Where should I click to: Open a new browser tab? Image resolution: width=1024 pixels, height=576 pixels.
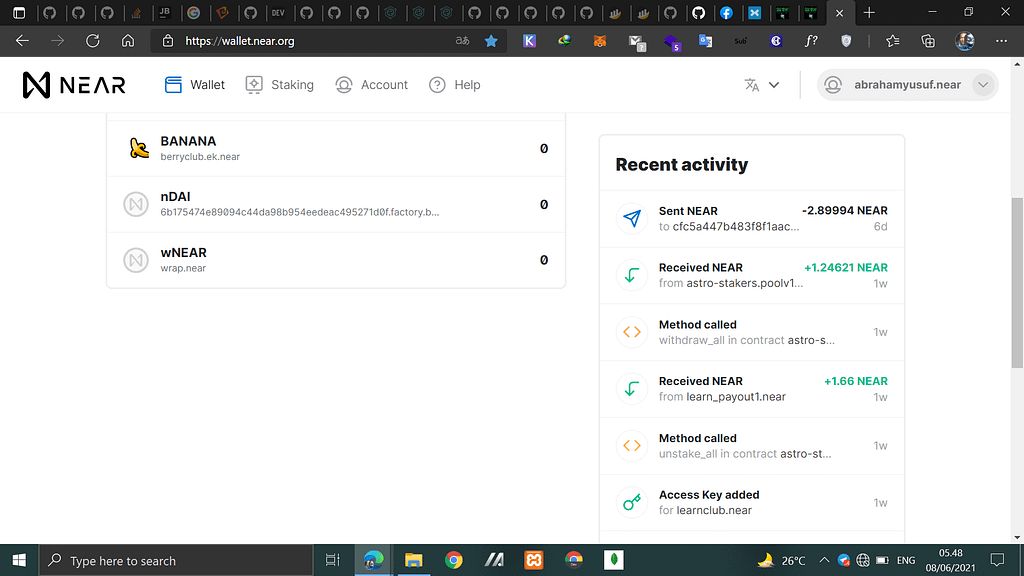click(869, 12)
